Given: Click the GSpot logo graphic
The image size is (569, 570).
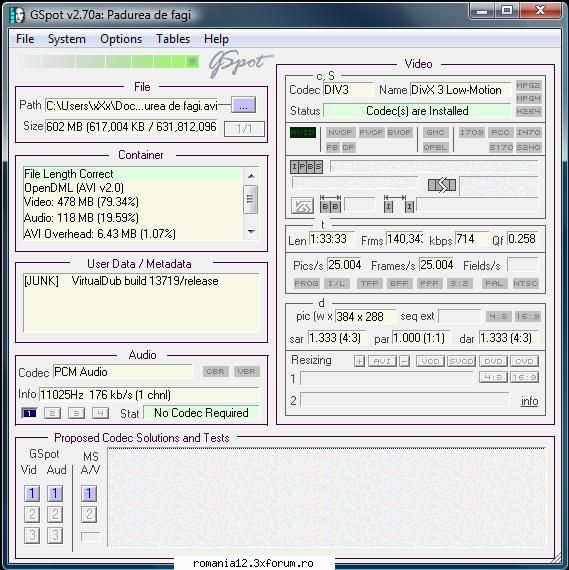Looking at the screenshot, I should (240, 64).
